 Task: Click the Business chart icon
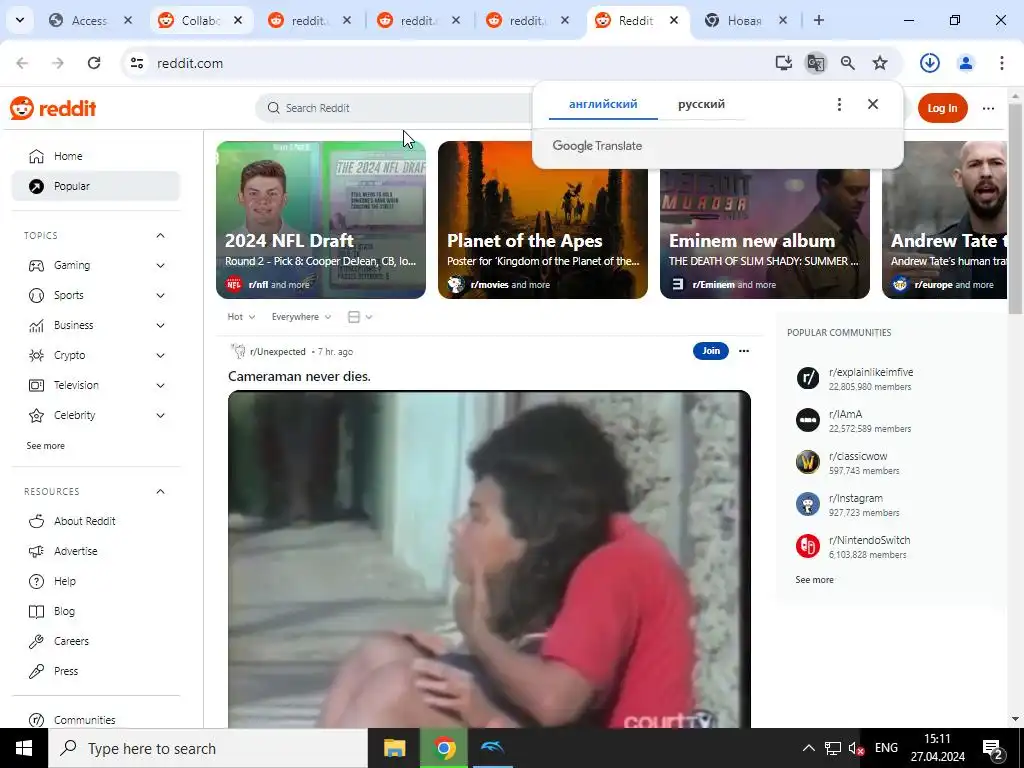click(x=37, y=325)
